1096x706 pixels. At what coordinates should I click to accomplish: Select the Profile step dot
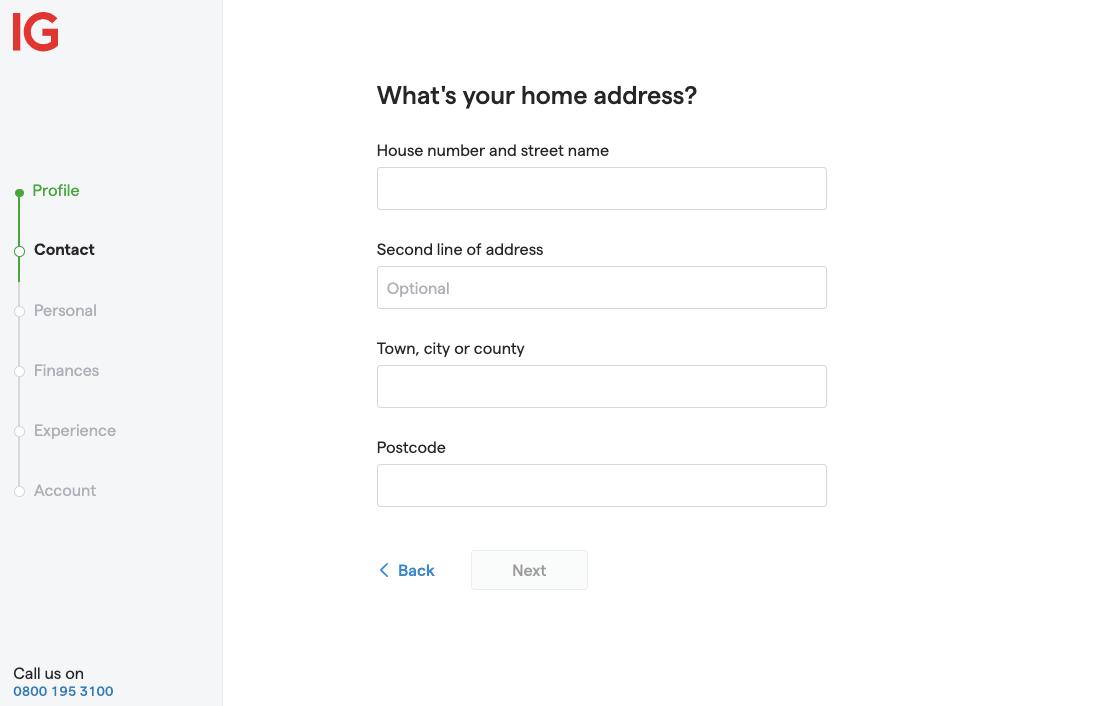20,192
